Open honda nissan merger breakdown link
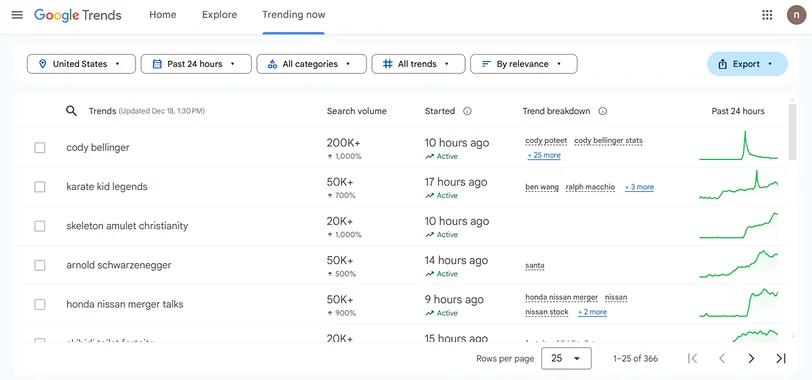Screen dimensions: 812x380 [x=561, y=298]
